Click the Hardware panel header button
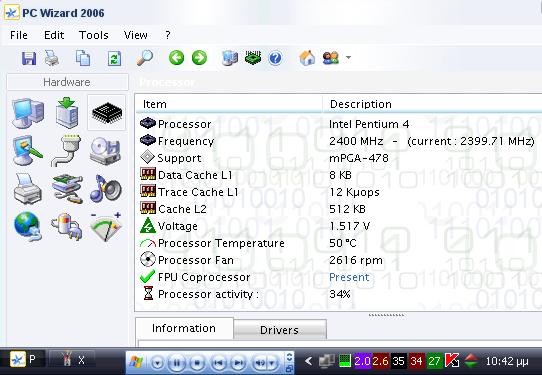Viewport: 542px width, 375px height. [67, 82]
